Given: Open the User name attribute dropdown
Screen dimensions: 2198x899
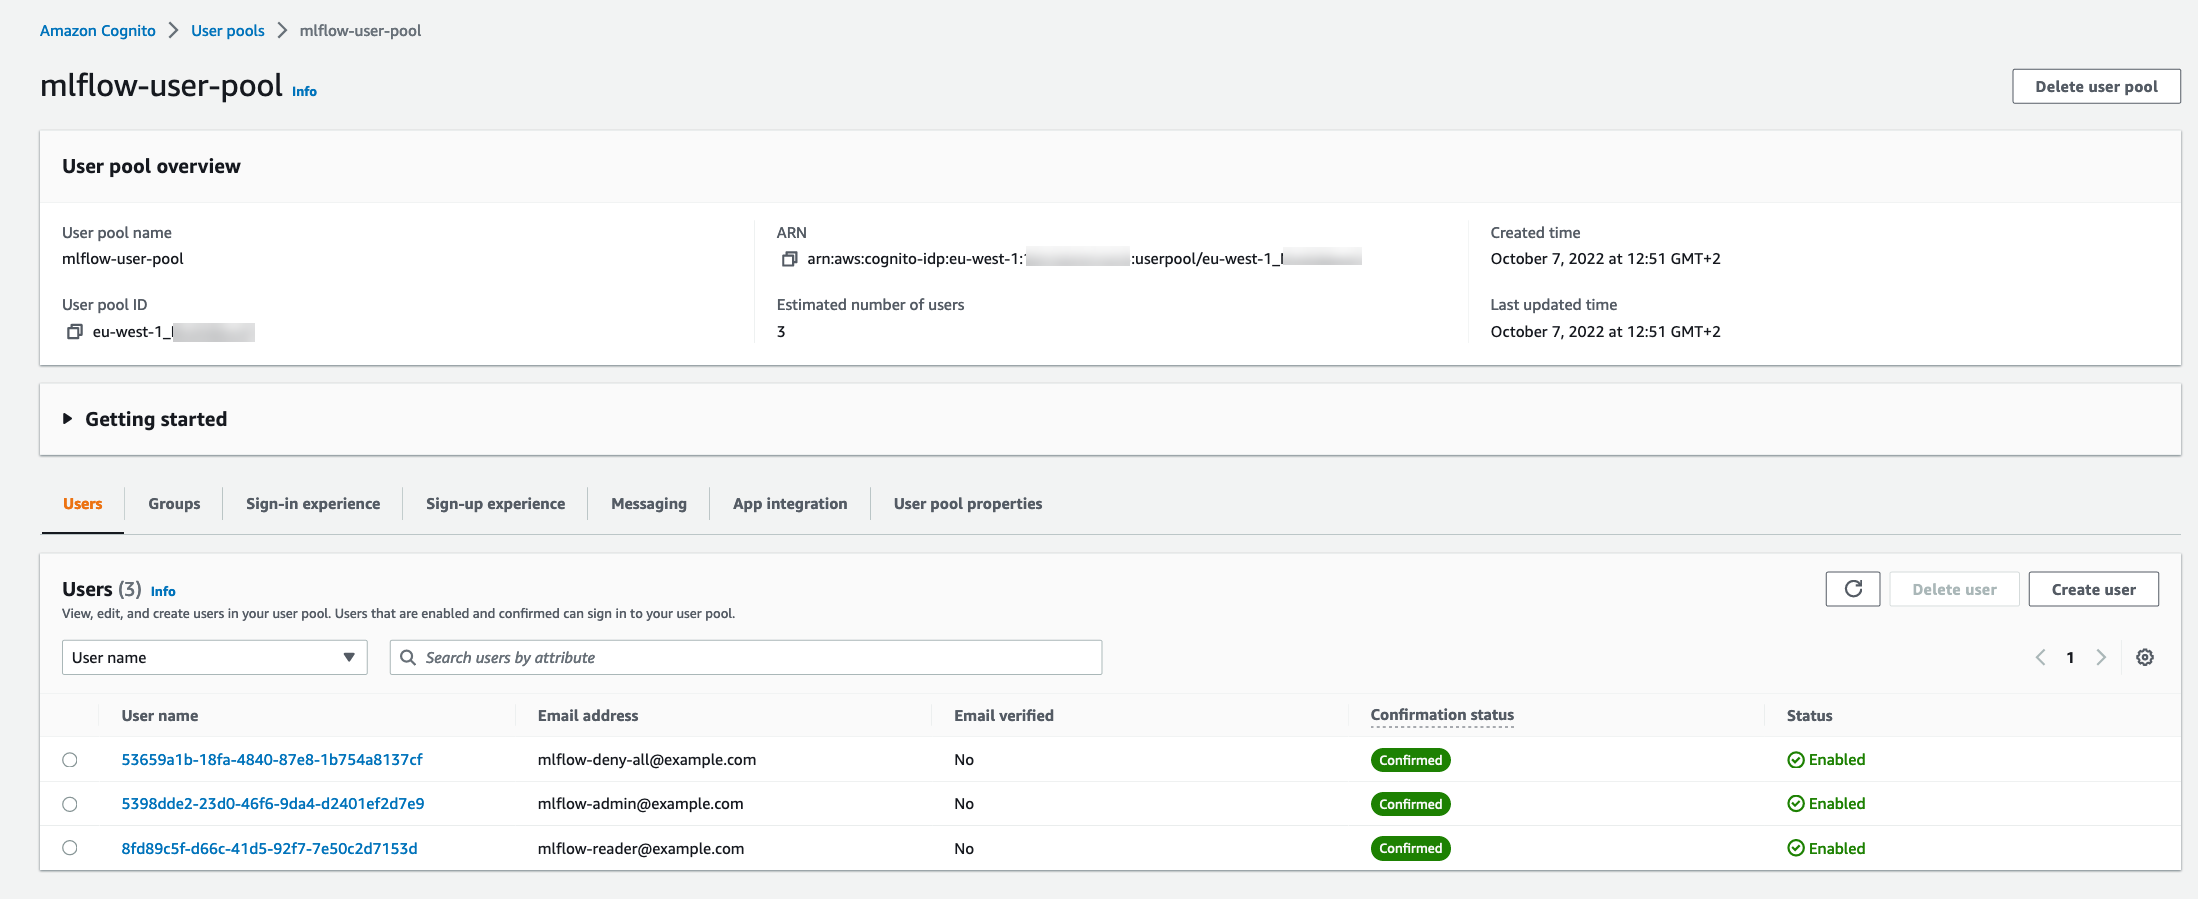Looking at the screenshot, I should [214, 657].
